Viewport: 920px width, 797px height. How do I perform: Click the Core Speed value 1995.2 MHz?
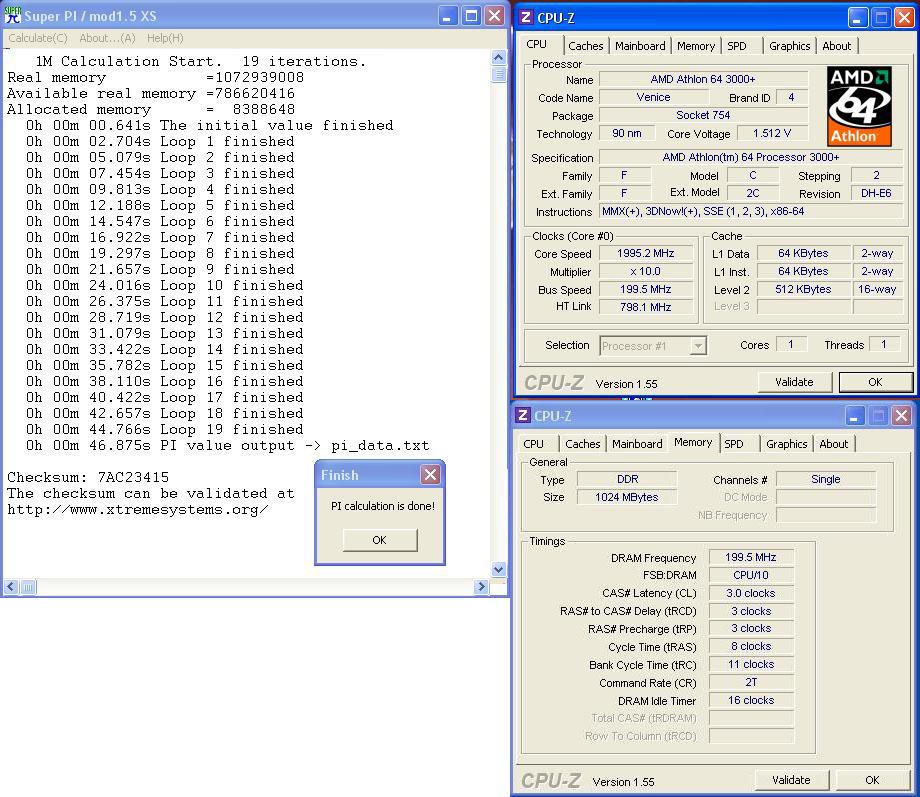tap(645, 254)
